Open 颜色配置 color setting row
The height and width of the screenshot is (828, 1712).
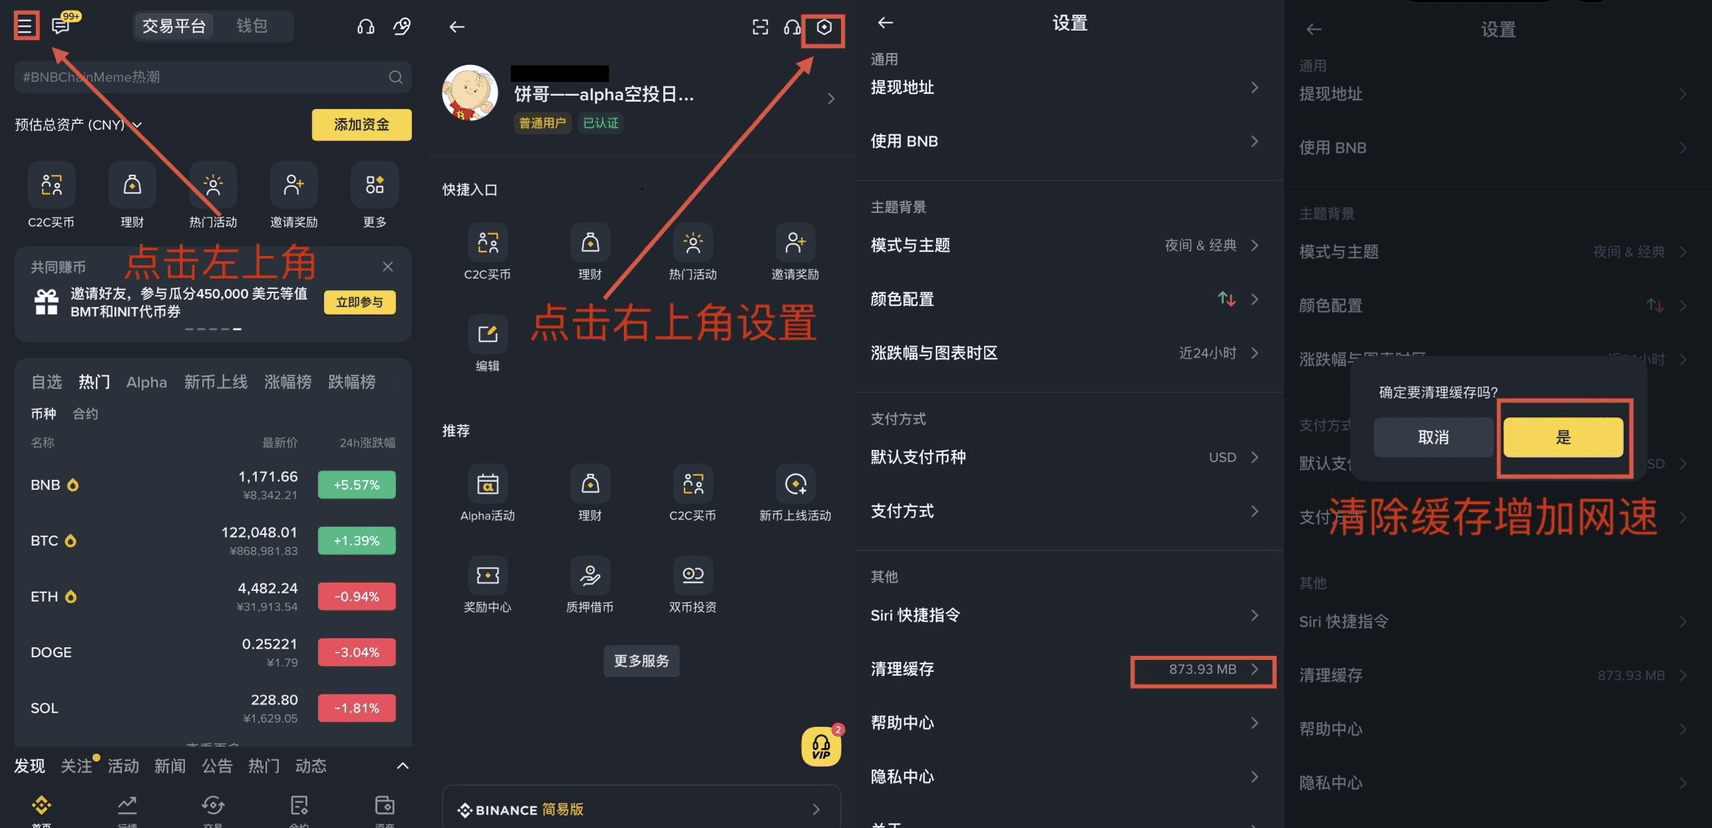pos(1069,299)
